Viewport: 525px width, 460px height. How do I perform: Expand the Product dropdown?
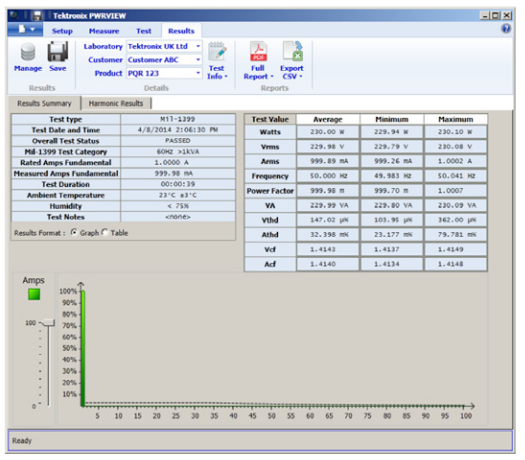(198, 73)
